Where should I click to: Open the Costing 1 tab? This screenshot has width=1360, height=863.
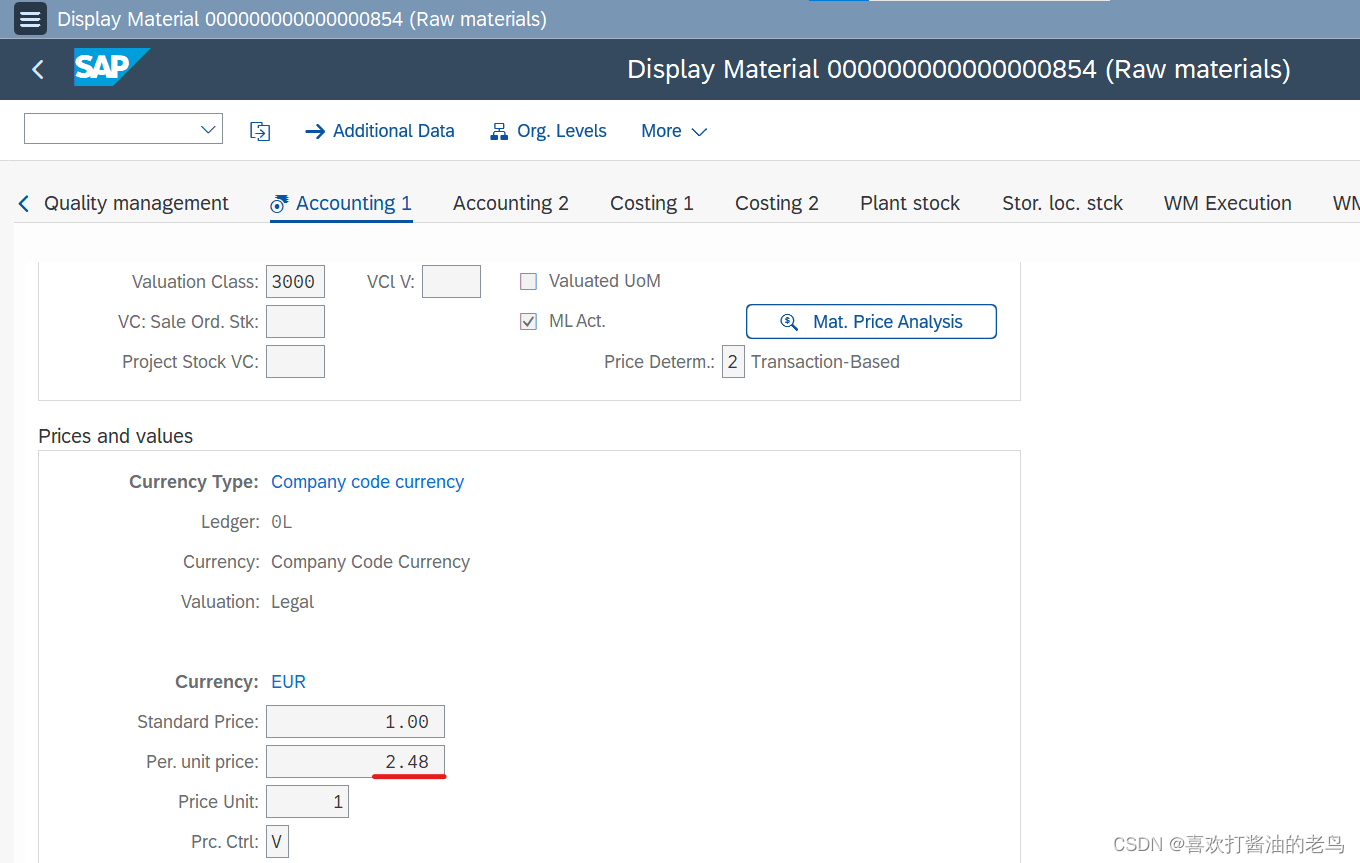pyautogui.click(x=652, y=203)
